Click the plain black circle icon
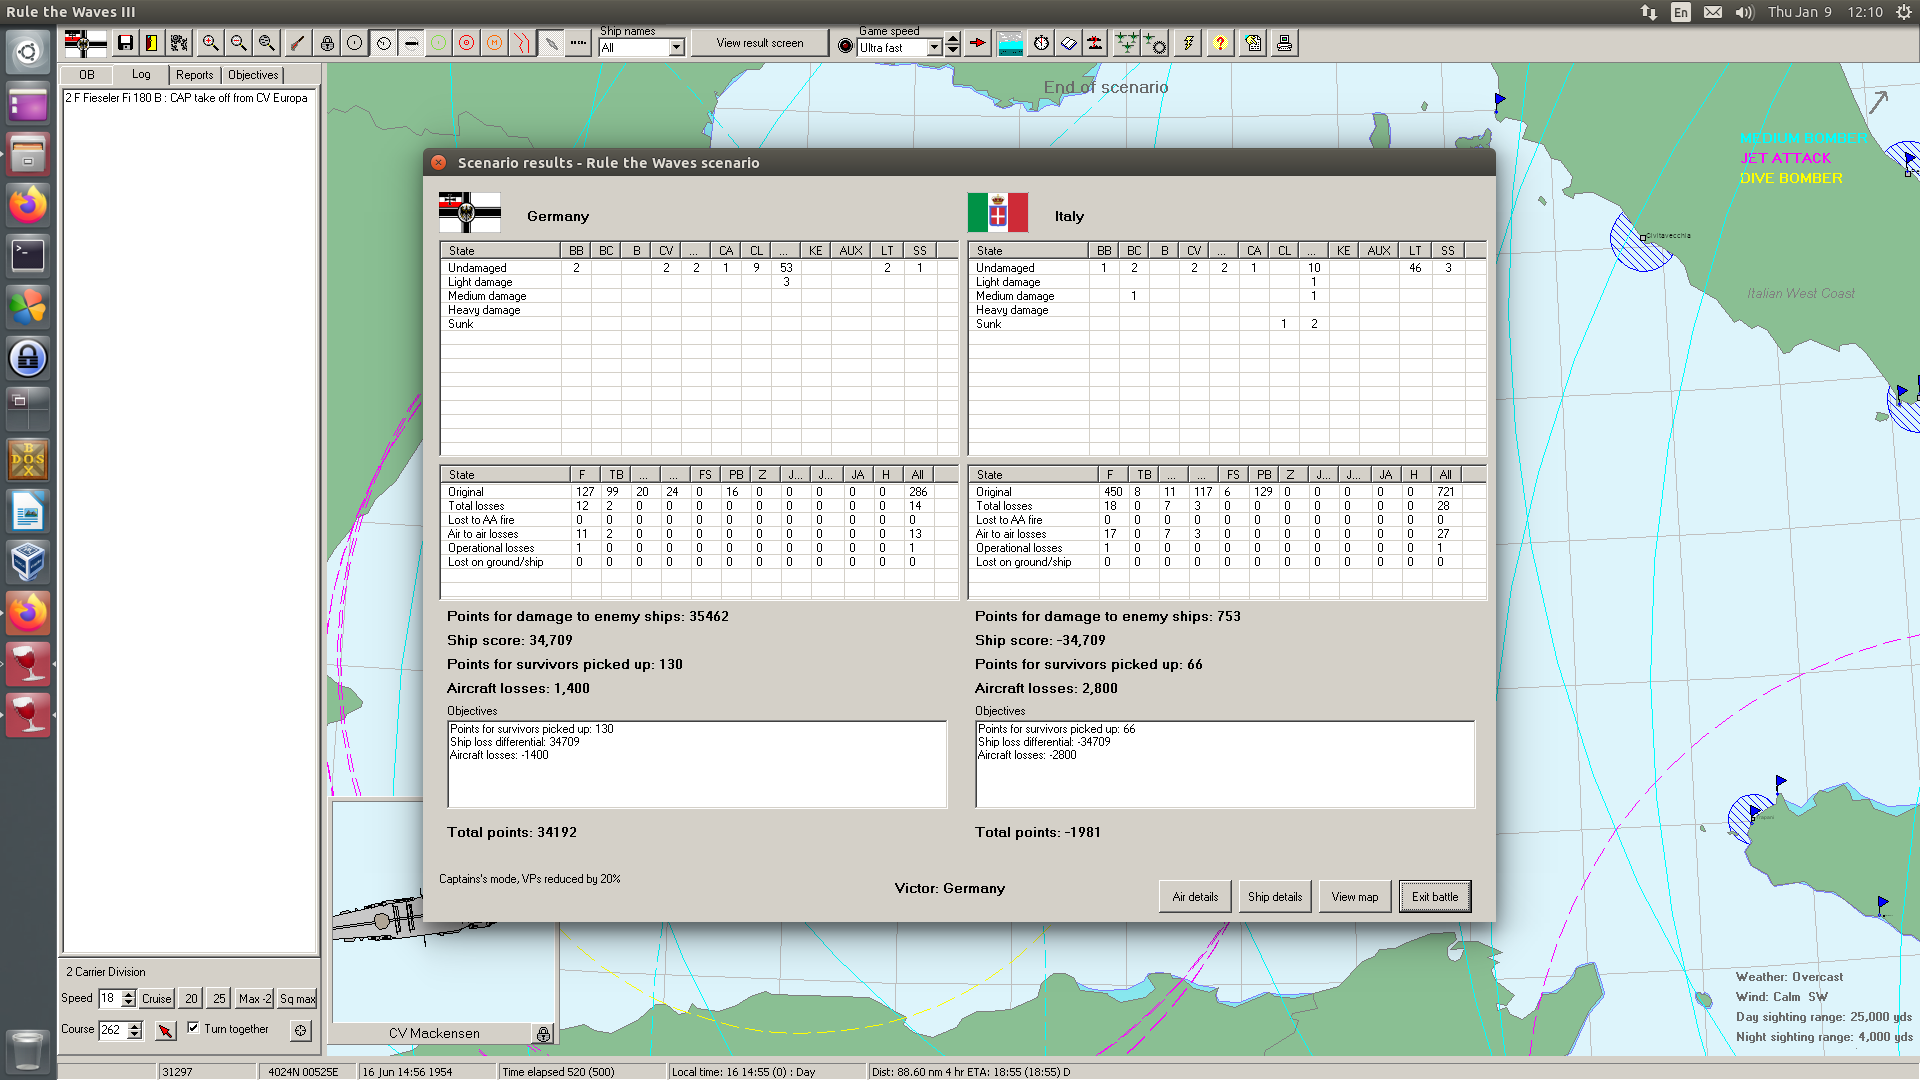This screenshot has width=1920, height=1080. (355, 43)
